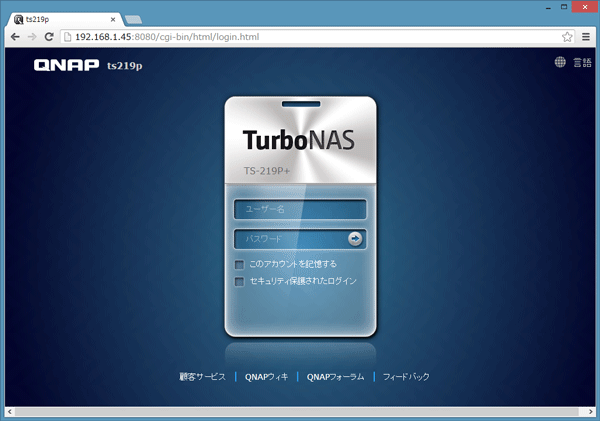600x421 pixels.
Task: Focus the ユーザー名 username field
Action: pos(300,209)
